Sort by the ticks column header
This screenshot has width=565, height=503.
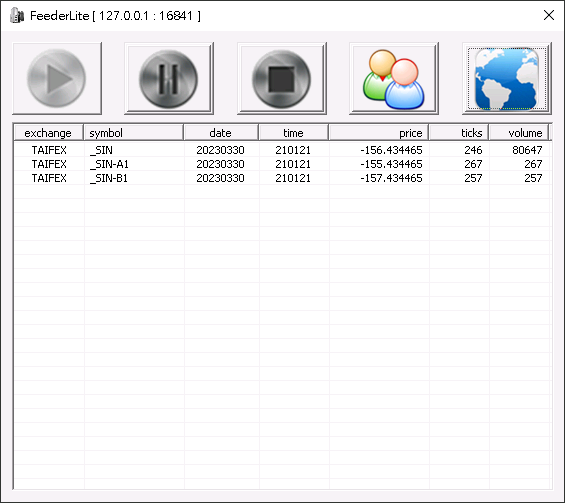pyautogui.click(x=459, y=133)
